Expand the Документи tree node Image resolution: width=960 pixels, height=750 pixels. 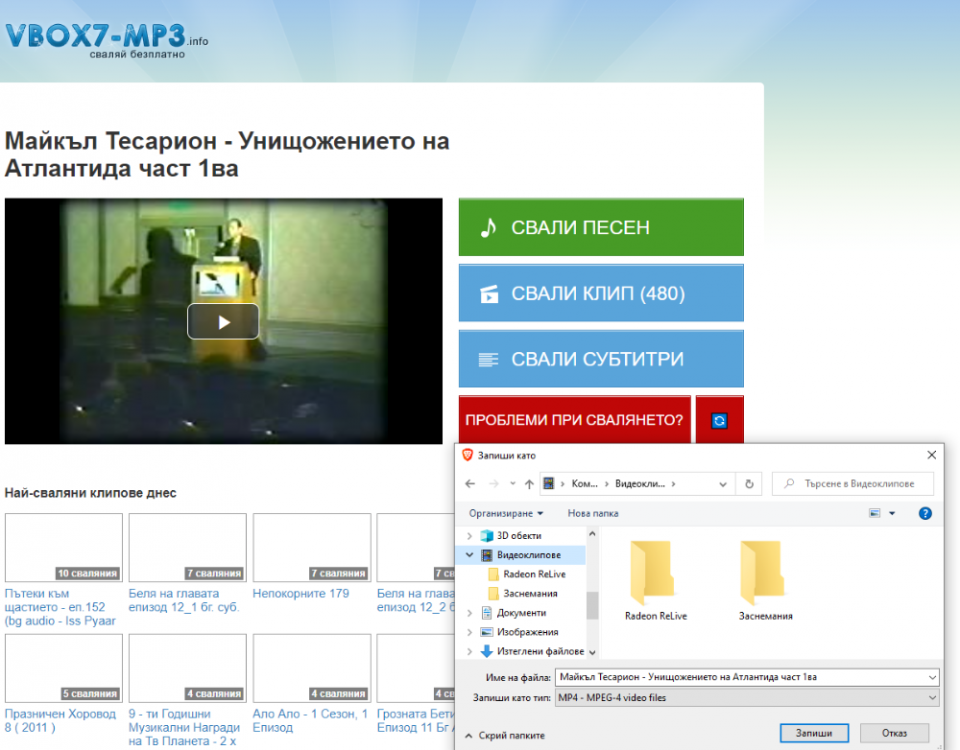tap(470, 613)
